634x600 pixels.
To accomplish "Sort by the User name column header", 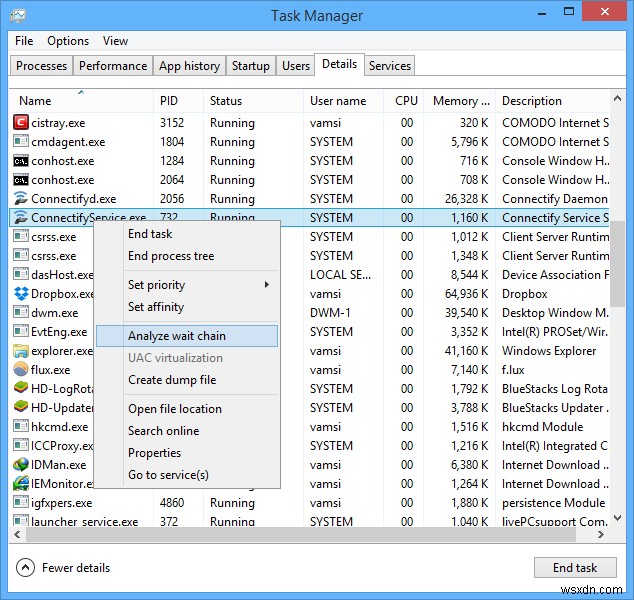I will pos(343,101).
